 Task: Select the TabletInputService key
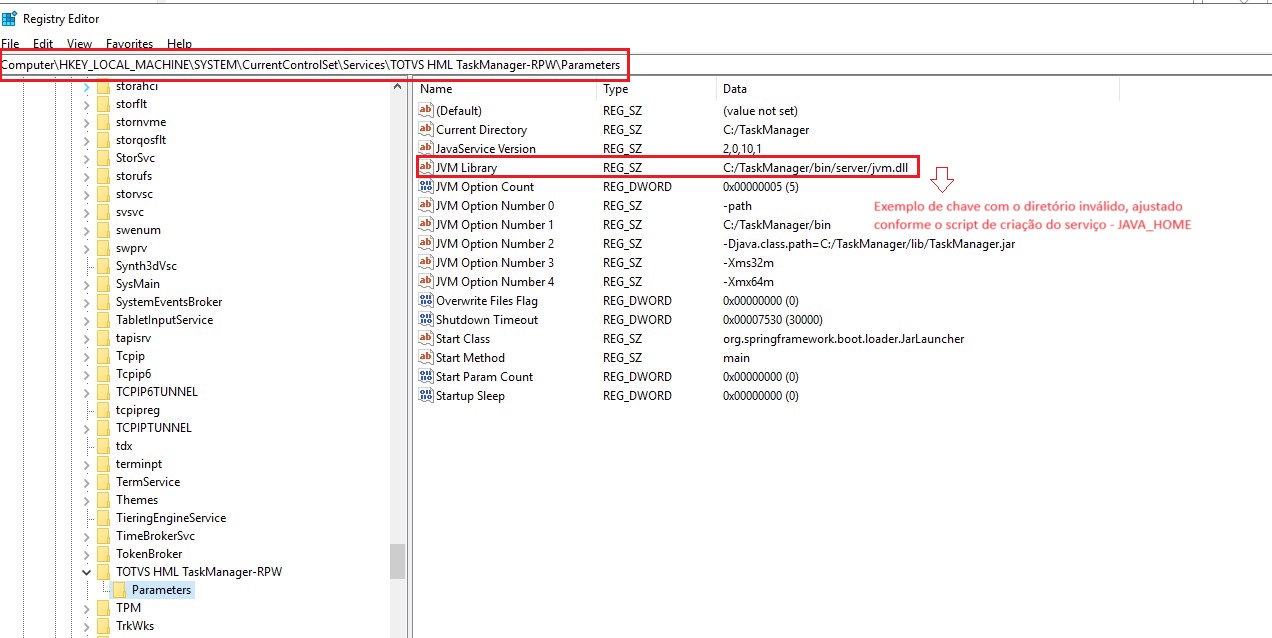coord(164,320)
